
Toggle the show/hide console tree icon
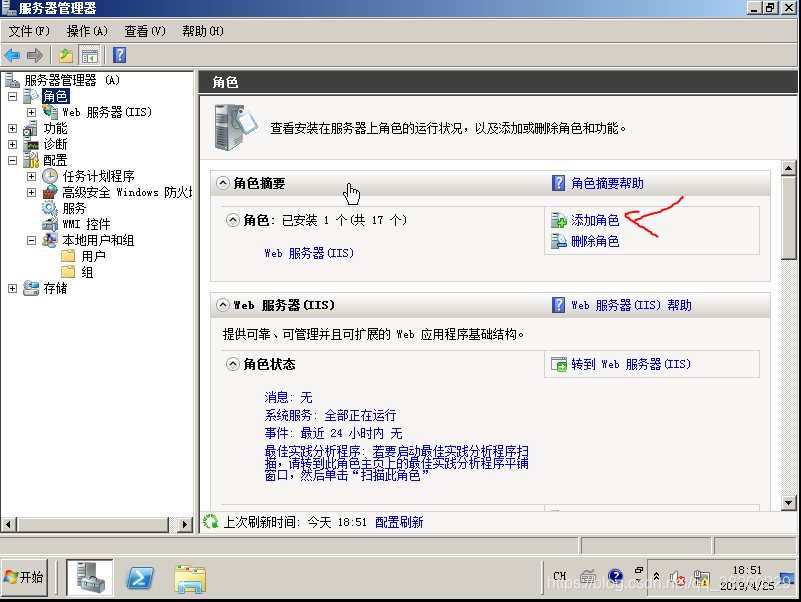click(89, 55)
